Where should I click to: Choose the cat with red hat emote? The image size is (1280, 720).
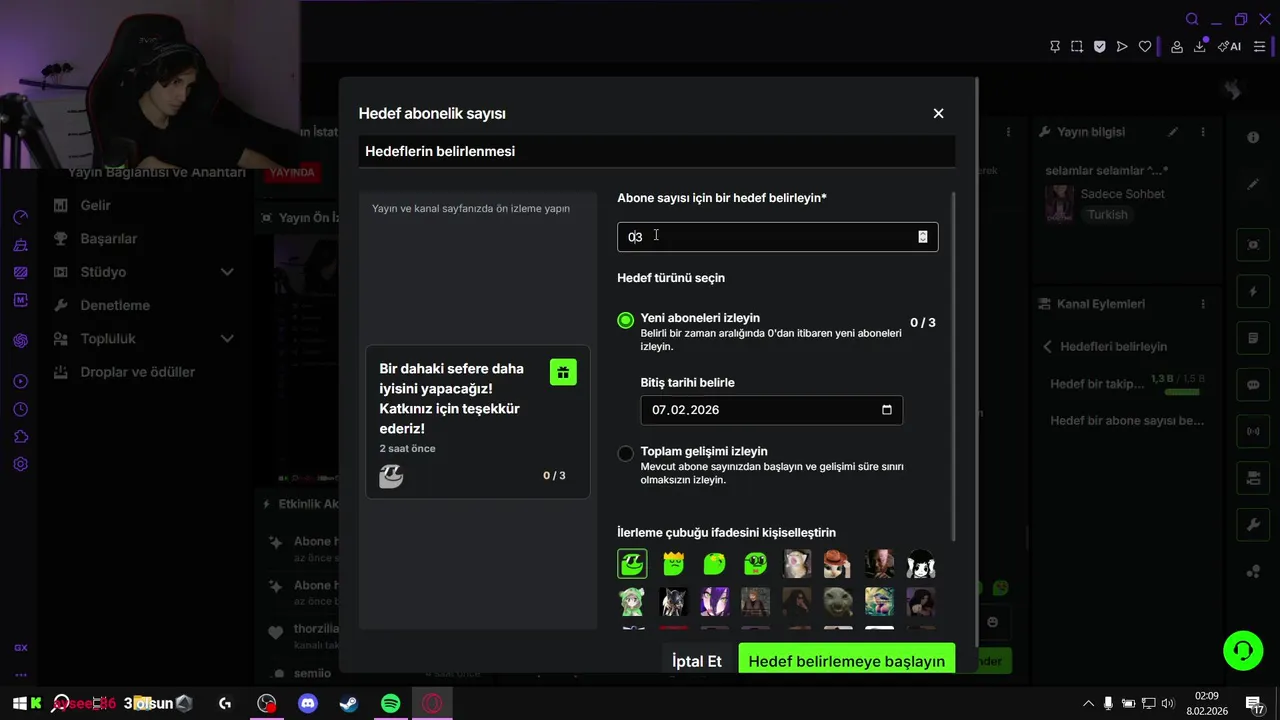tap(837, 564)
